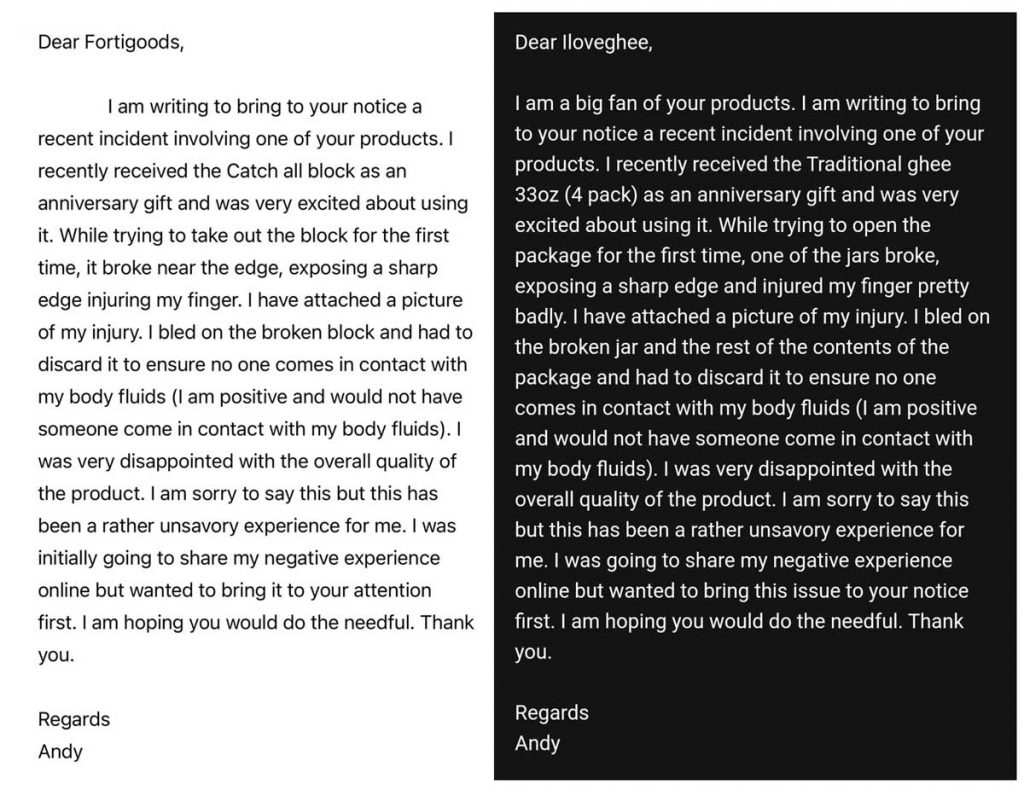Click the final 'you.' in left letter body
The height and width of the screenshot is (790, 1024).
tap(56, 655)
